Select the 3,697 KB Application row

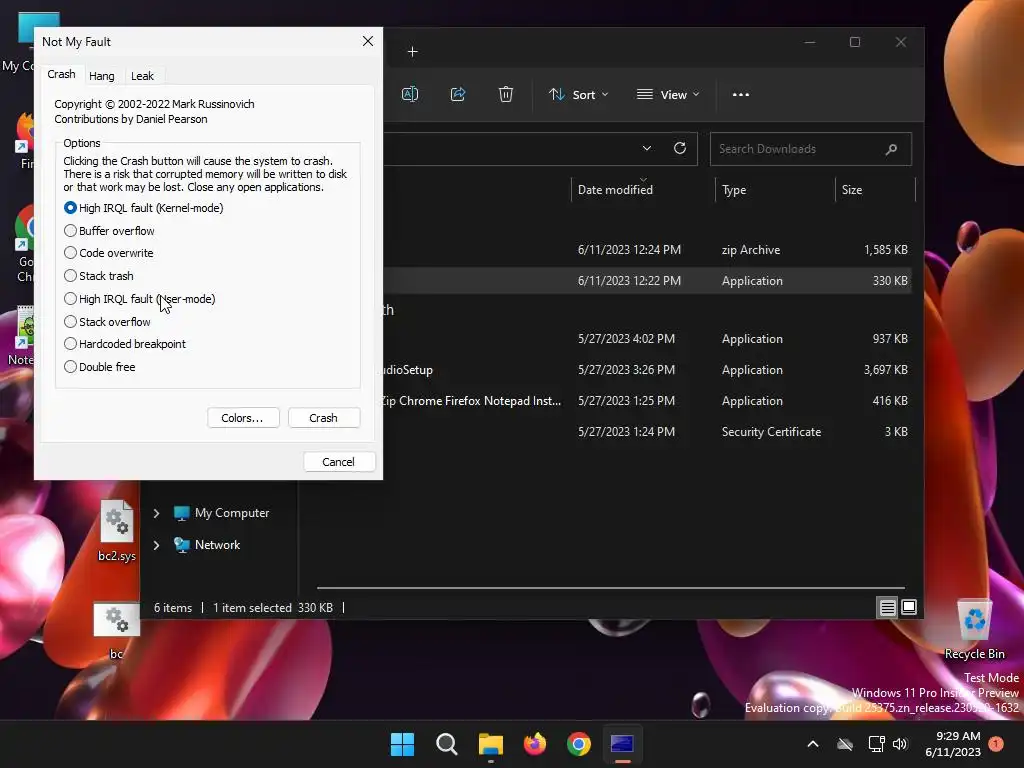pos(647,370)
